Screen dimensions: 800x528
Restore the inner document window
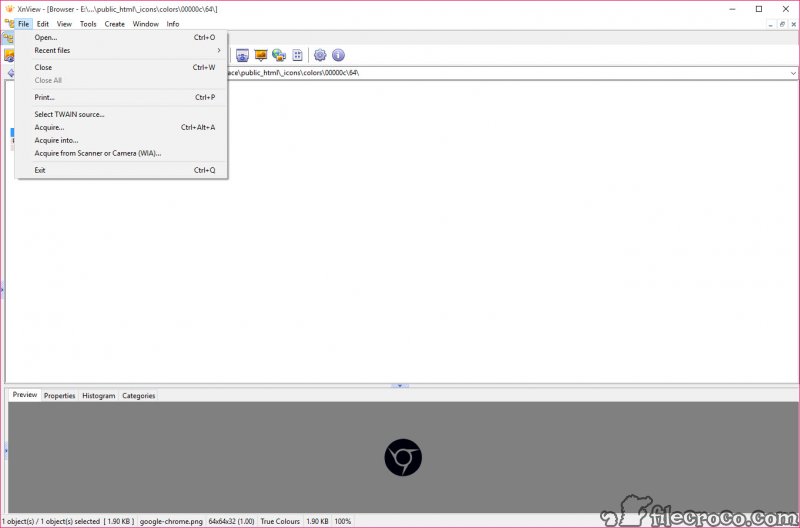[x=782, y=24]
